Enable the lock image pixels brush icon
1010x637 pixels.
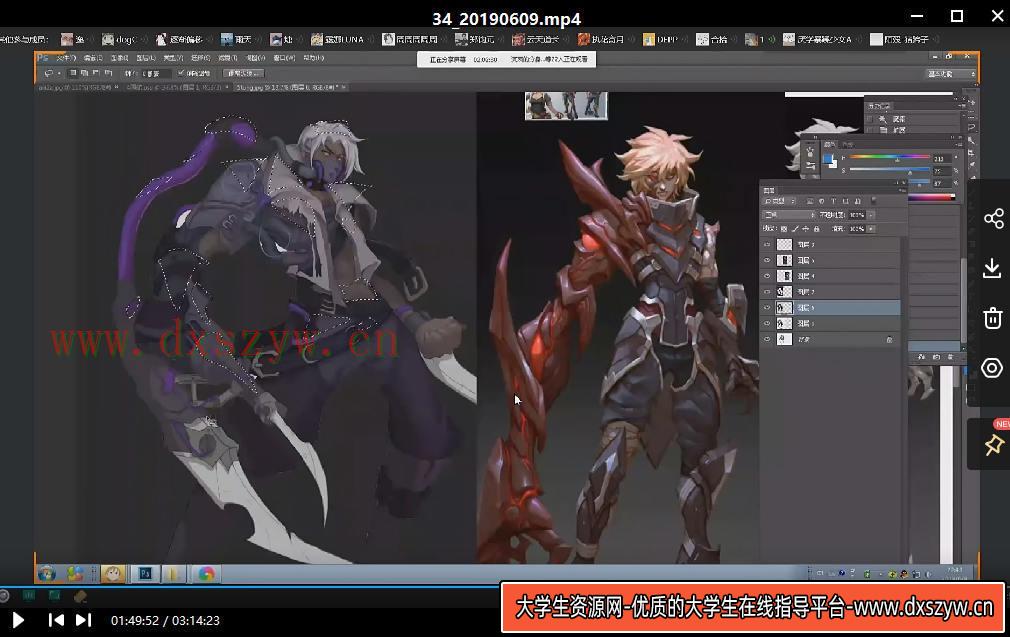[795, 229]
